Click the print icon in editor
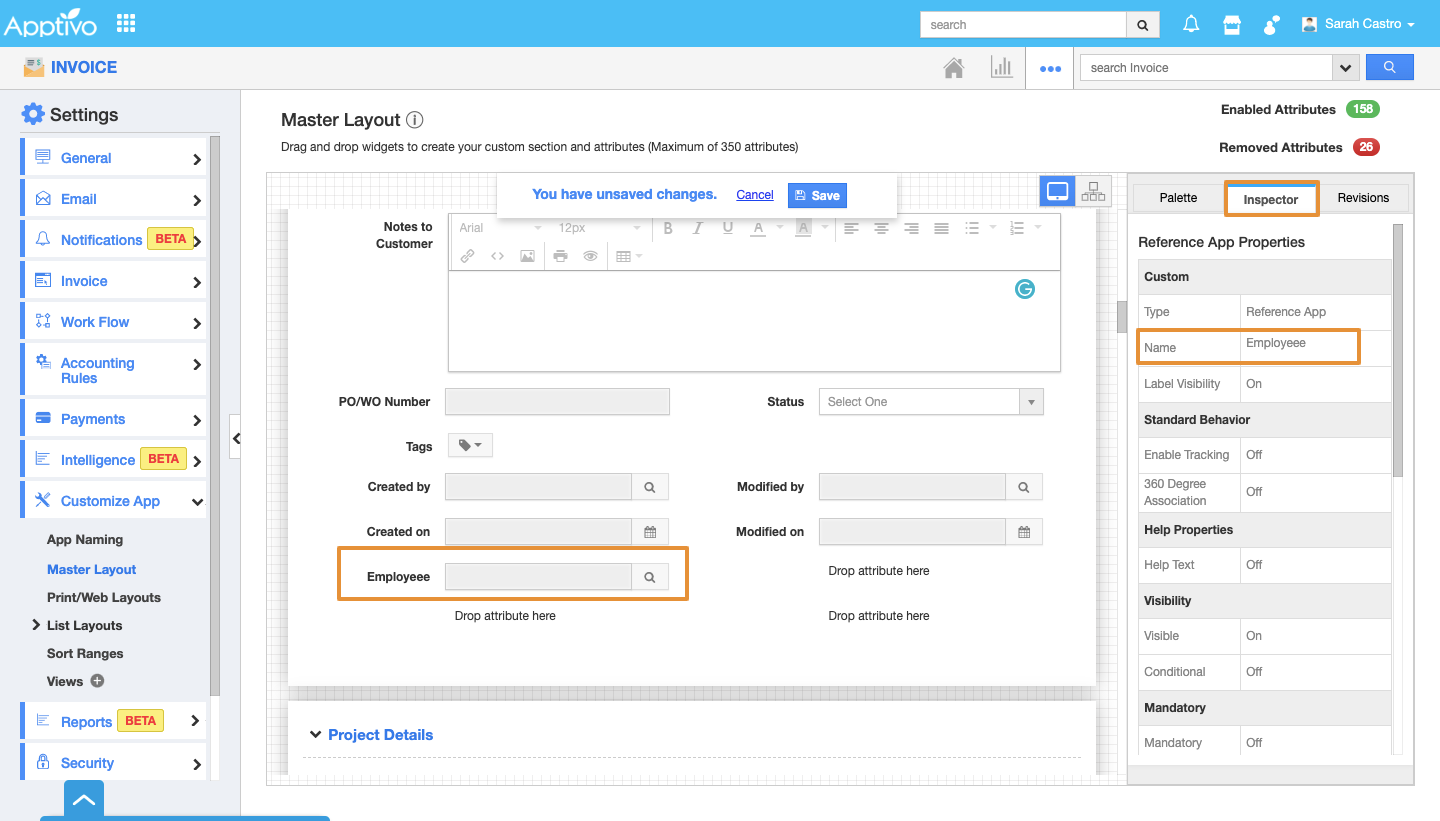1440x821 pixels. tap(560, 256)
